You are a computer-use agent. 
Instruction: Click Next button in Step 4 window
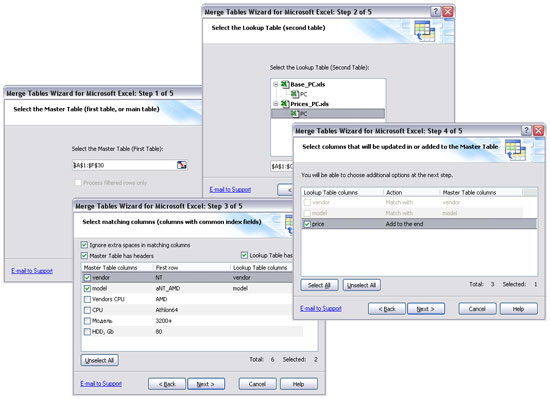tap(426, 309)
